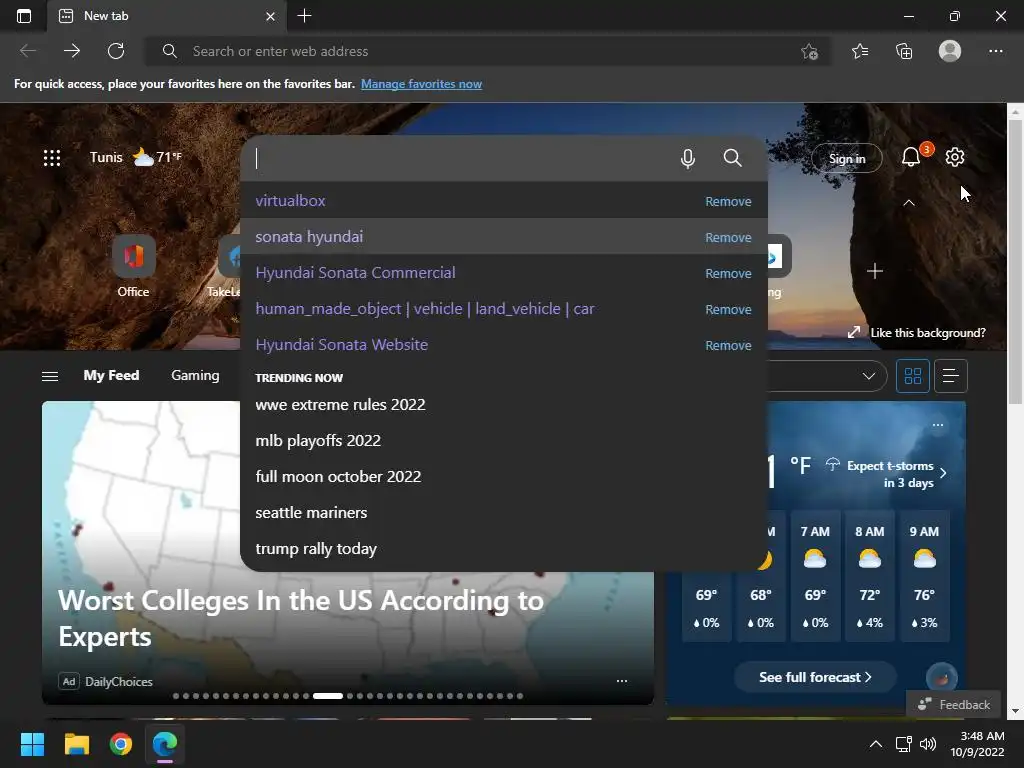Click the Feedback button

point(953,705)
